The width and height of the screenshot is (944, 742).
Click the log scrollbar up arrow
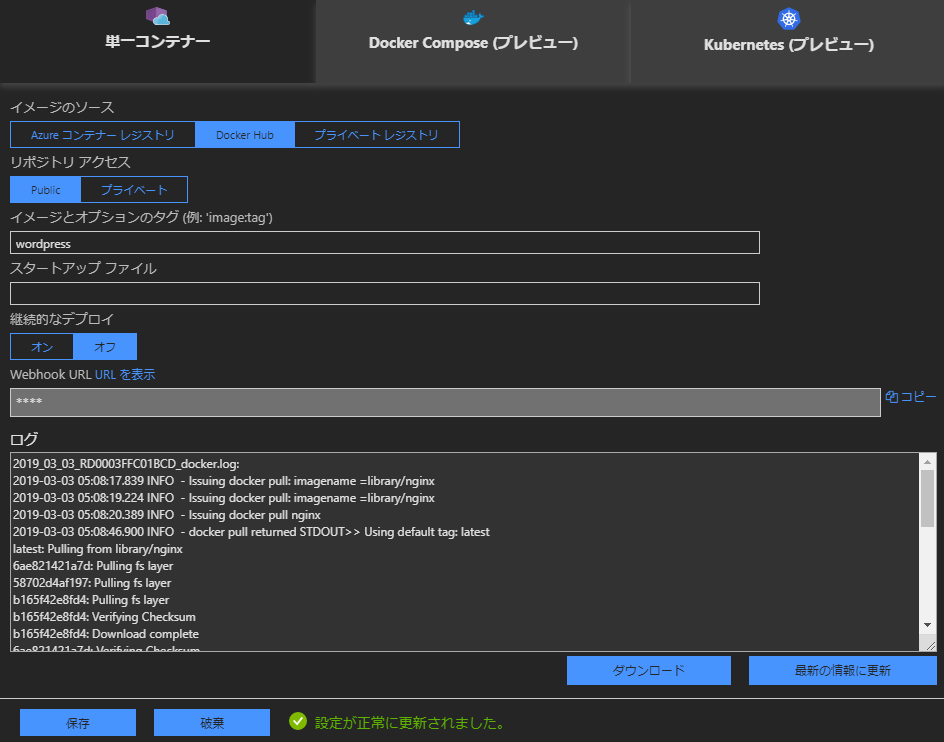927,462
